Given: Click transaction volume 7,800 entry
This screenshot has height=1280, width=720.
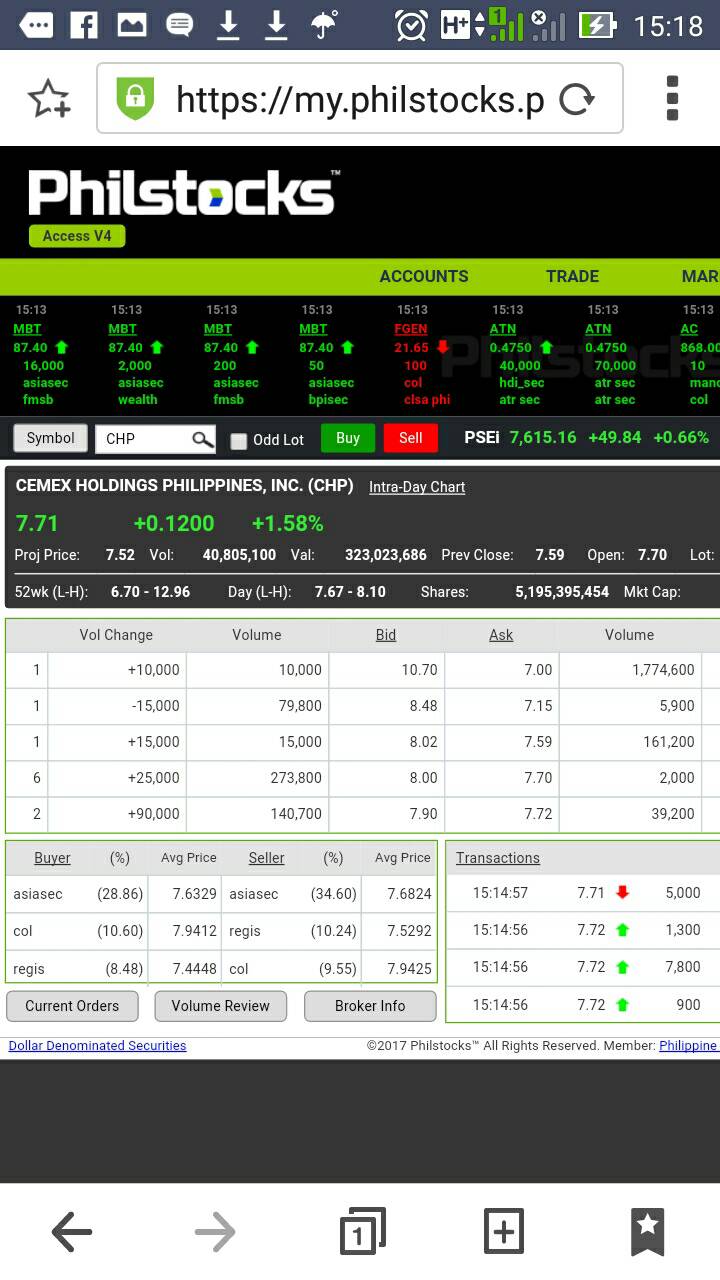Looking at the screenshot, I should pyautogui.click(x=682, y=968).
